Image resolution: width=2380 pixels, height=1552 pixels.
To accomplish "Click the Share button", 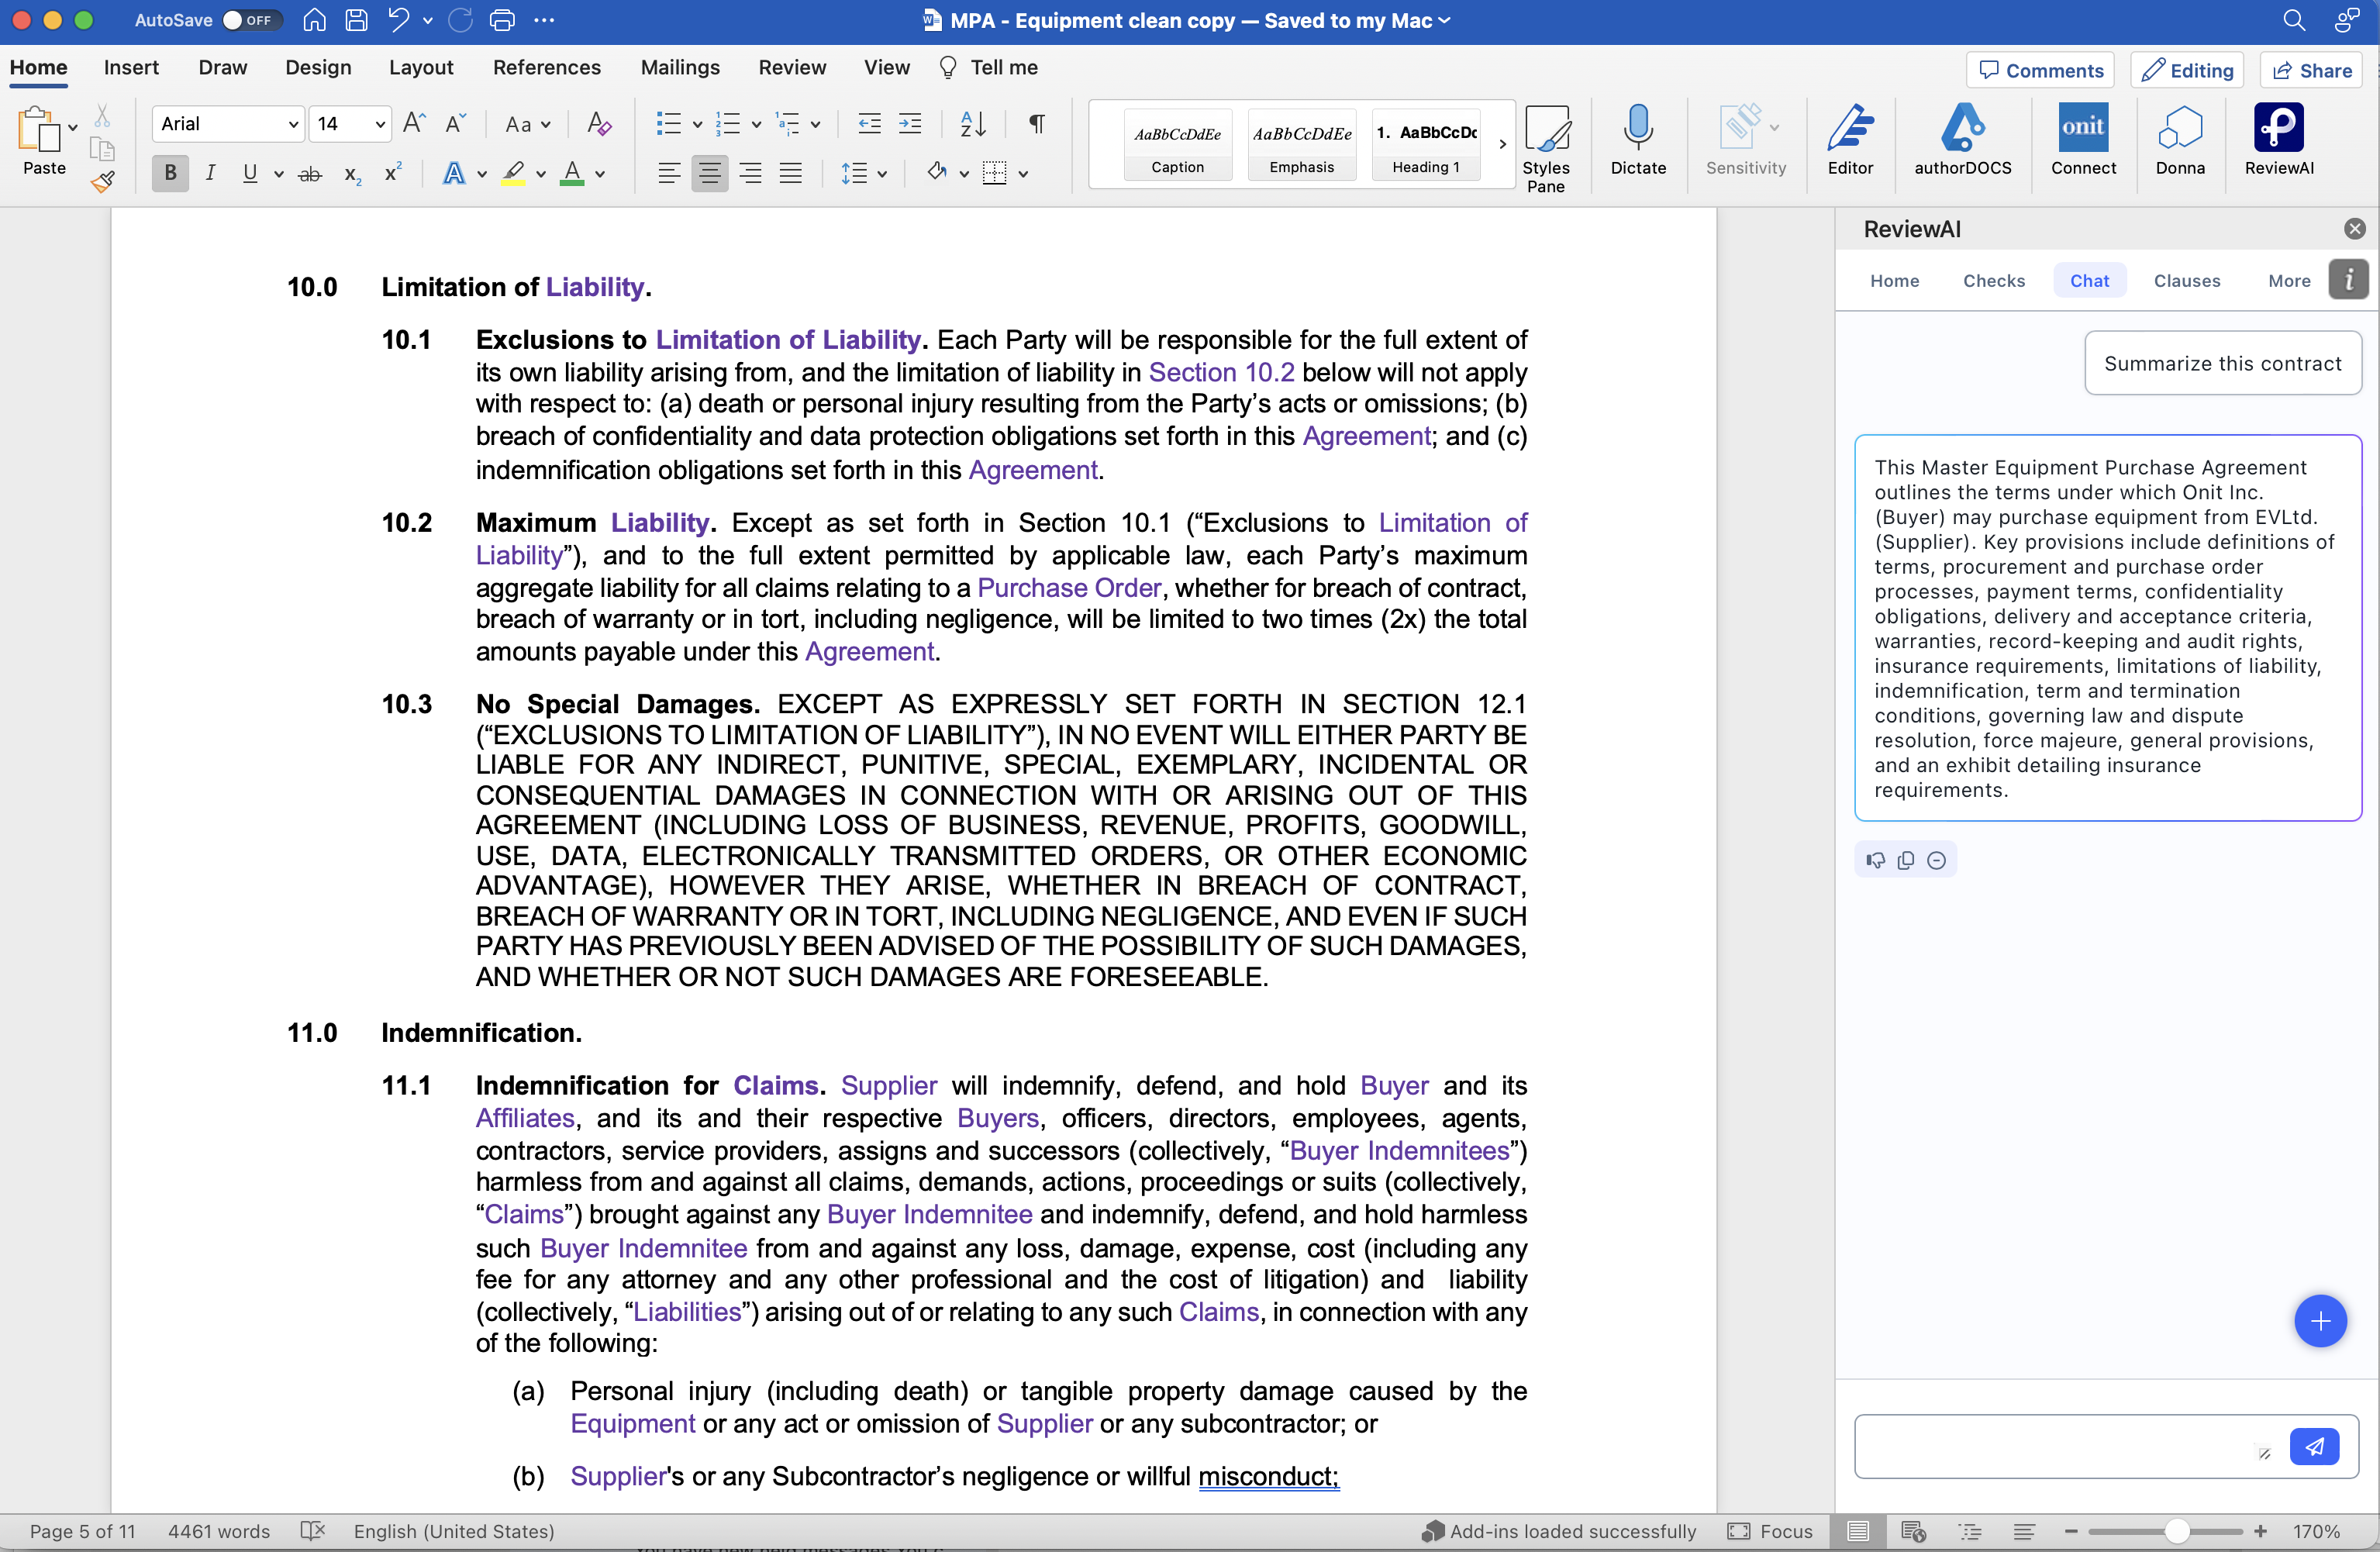I will tap(2311, 70).
